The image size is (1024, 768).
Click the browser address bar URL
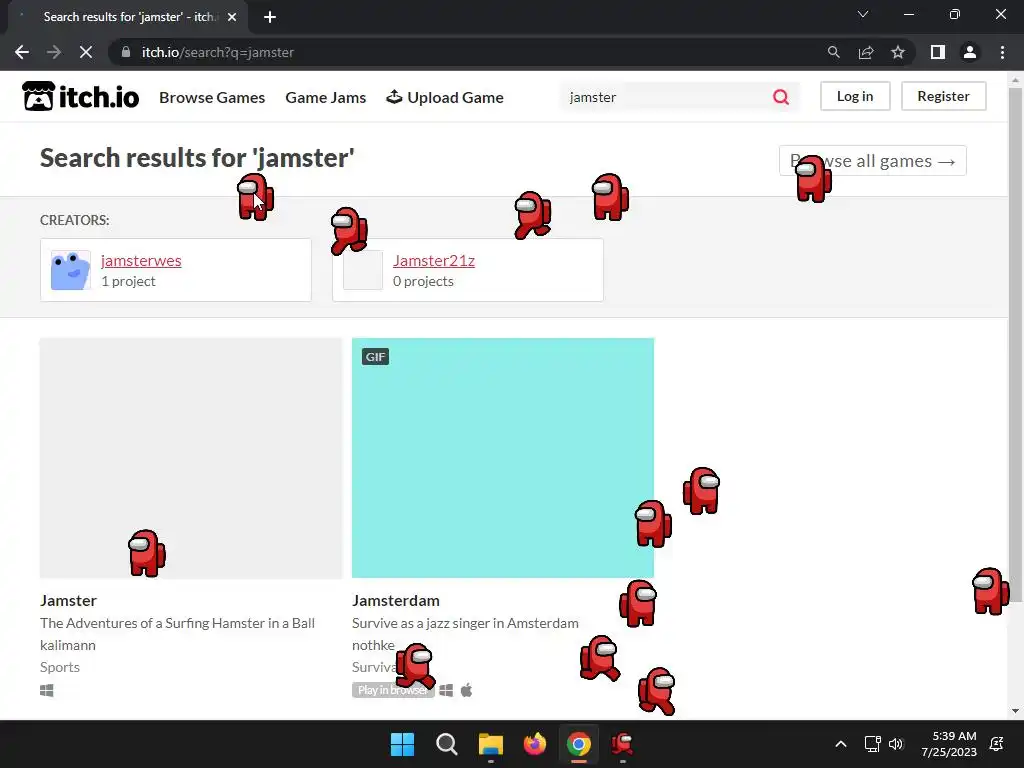click(x=217, y=52)
